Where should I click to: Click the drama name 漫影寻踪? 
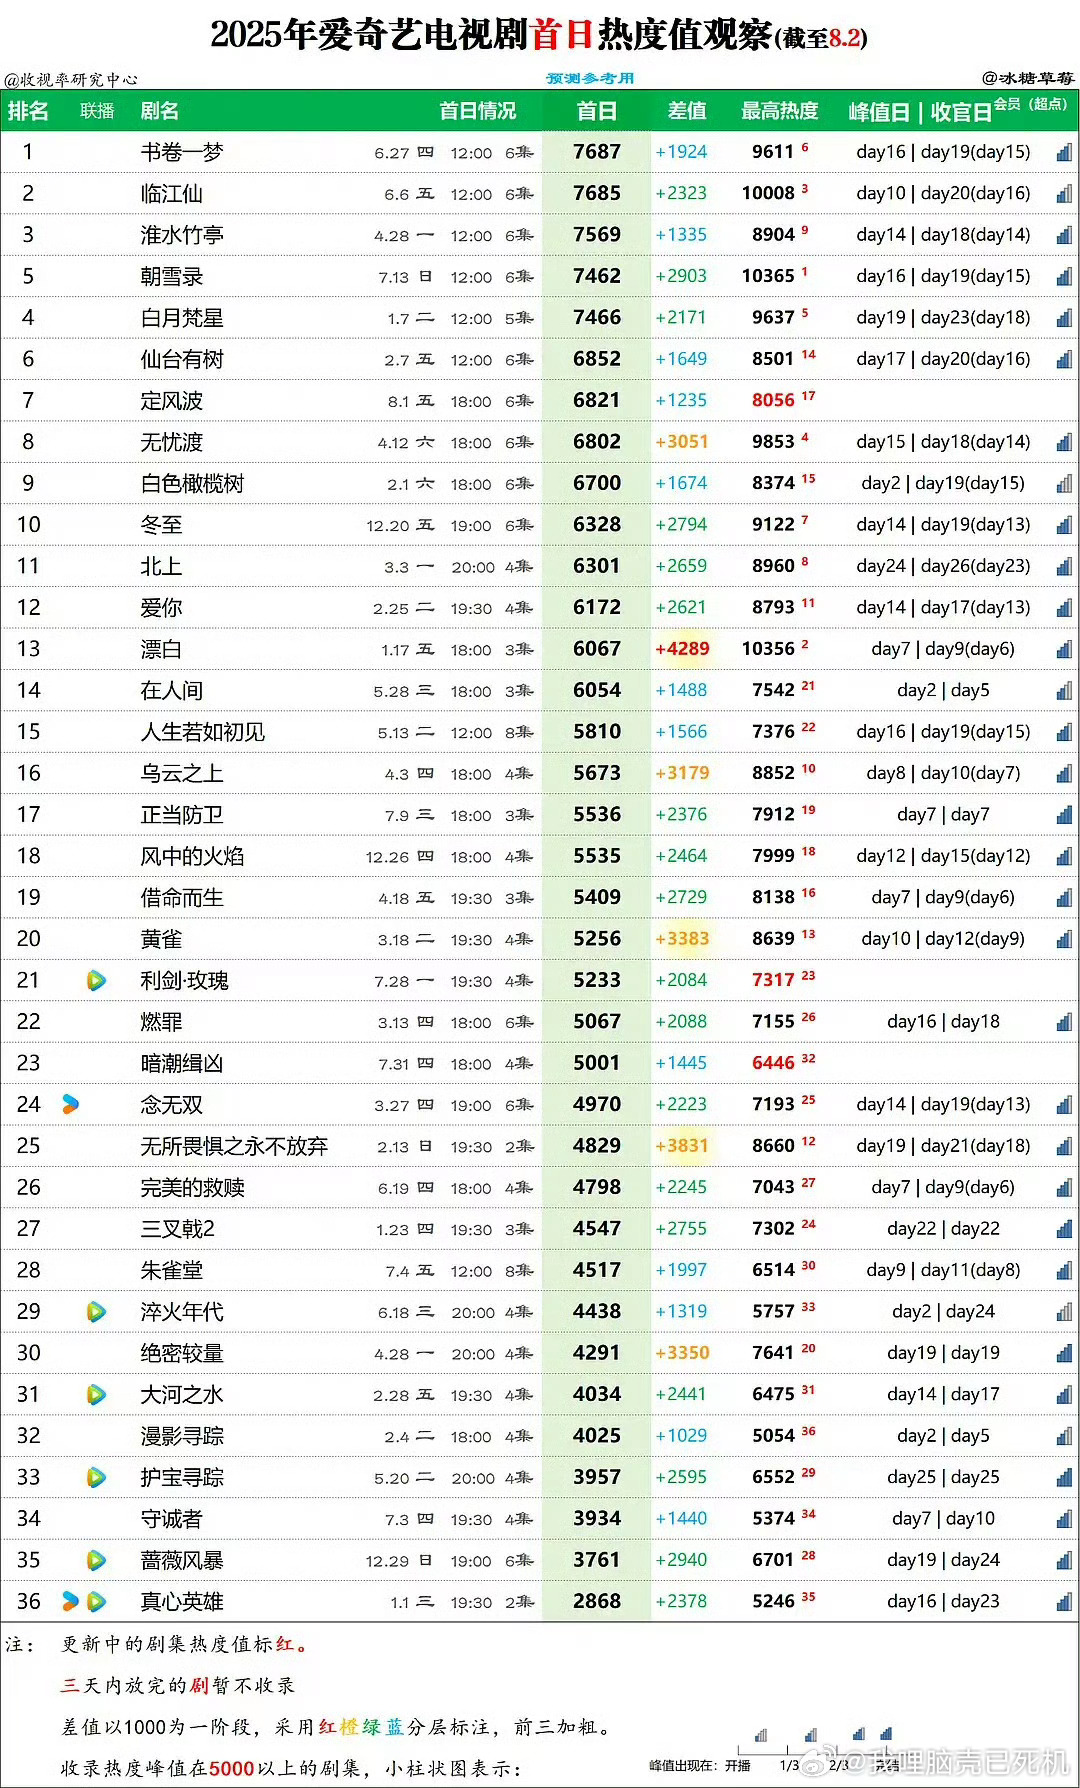pyautogui.click(x=182, y=1436)
